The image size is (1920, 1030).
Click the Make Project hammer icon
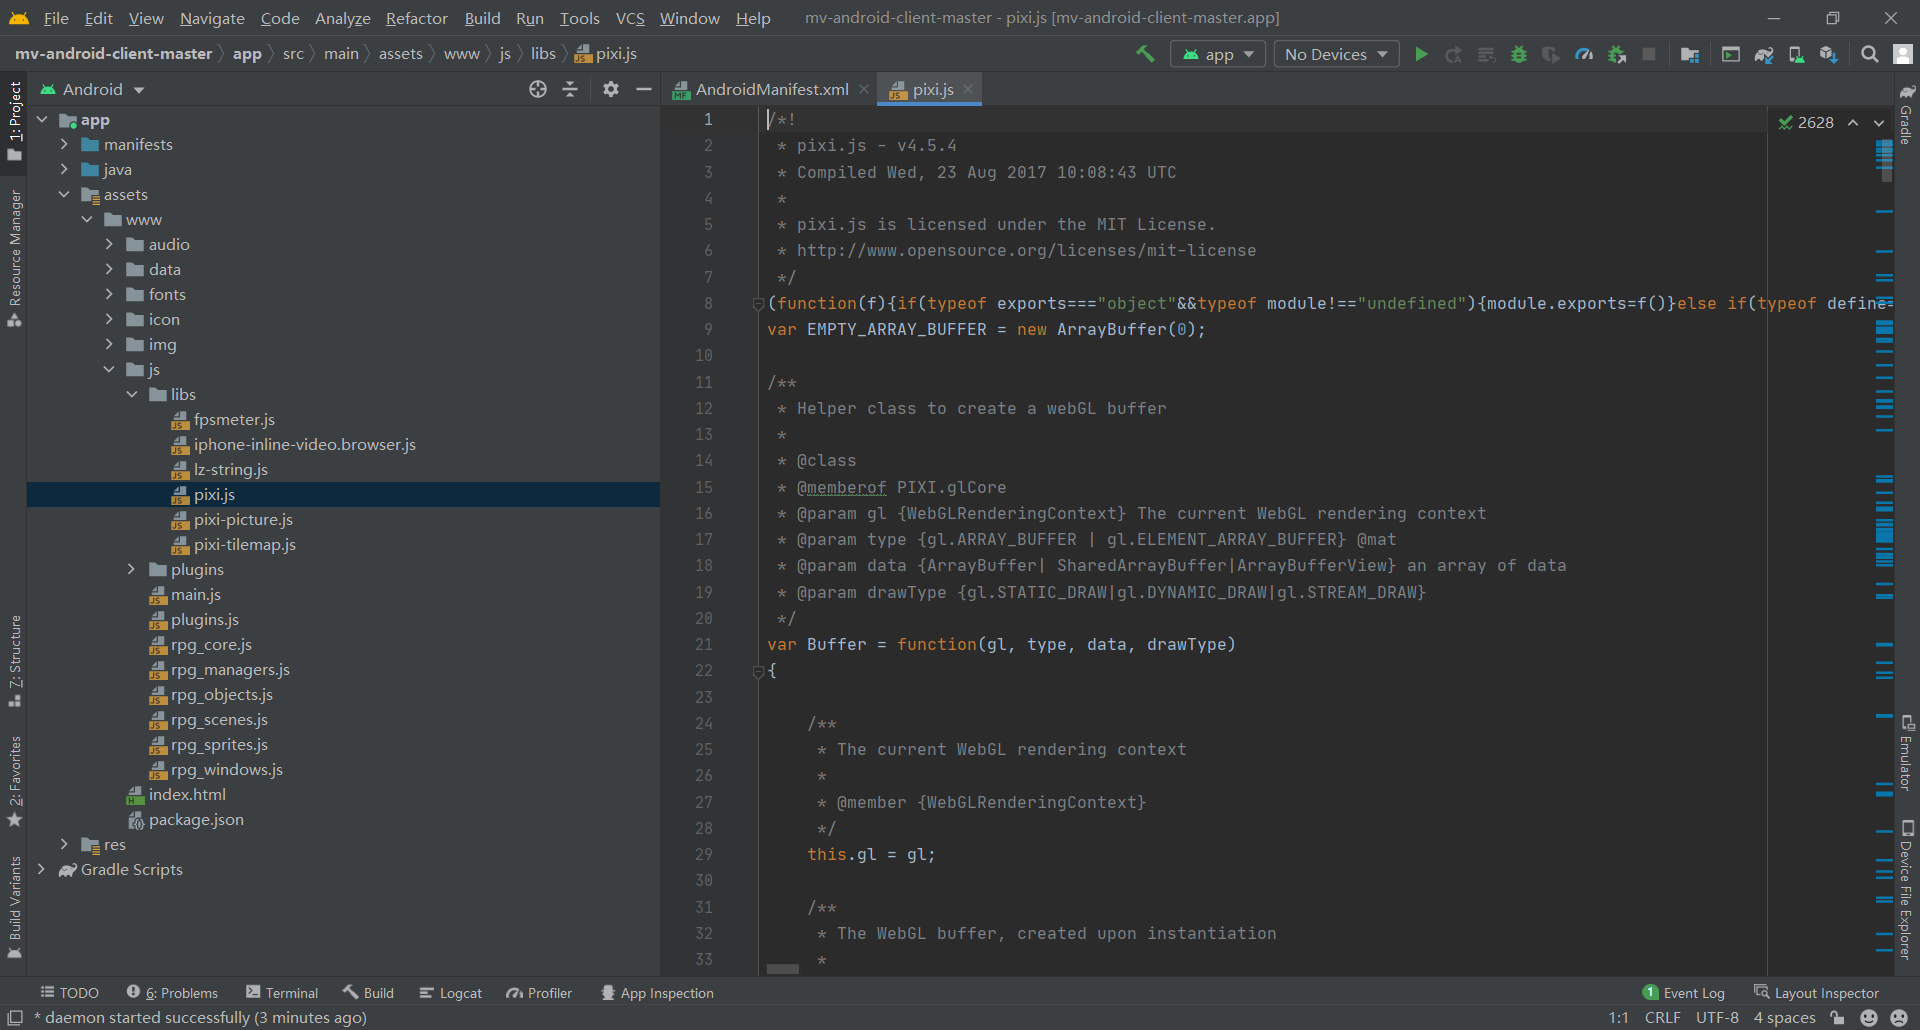pos(1145,54)
